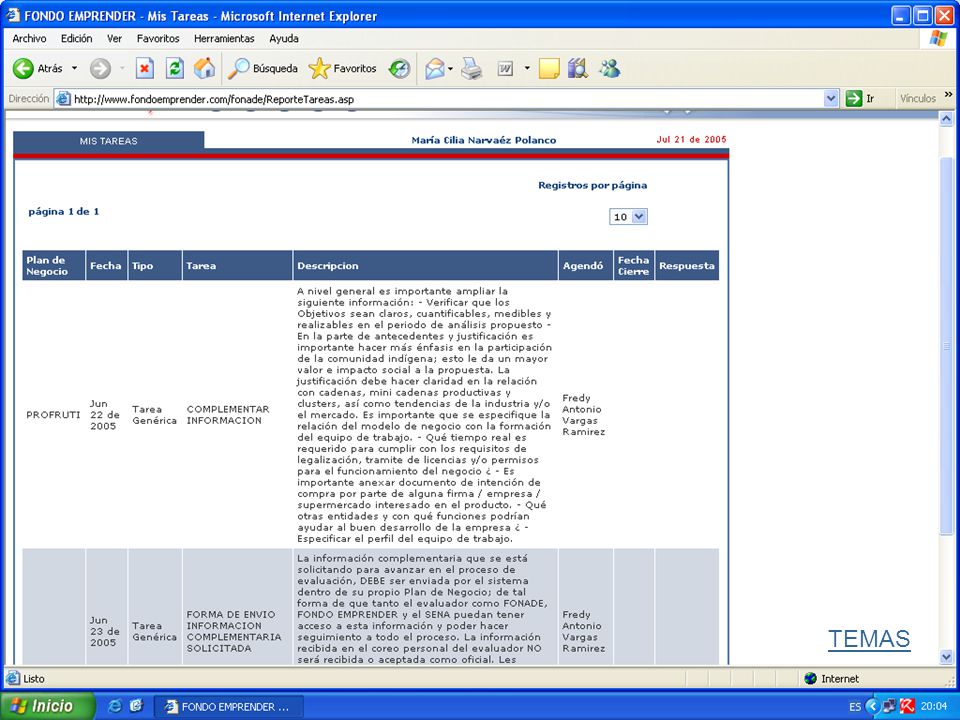Print the page with printer icon
The width and height of the screenshot is (960, 720).
point(471,69)
